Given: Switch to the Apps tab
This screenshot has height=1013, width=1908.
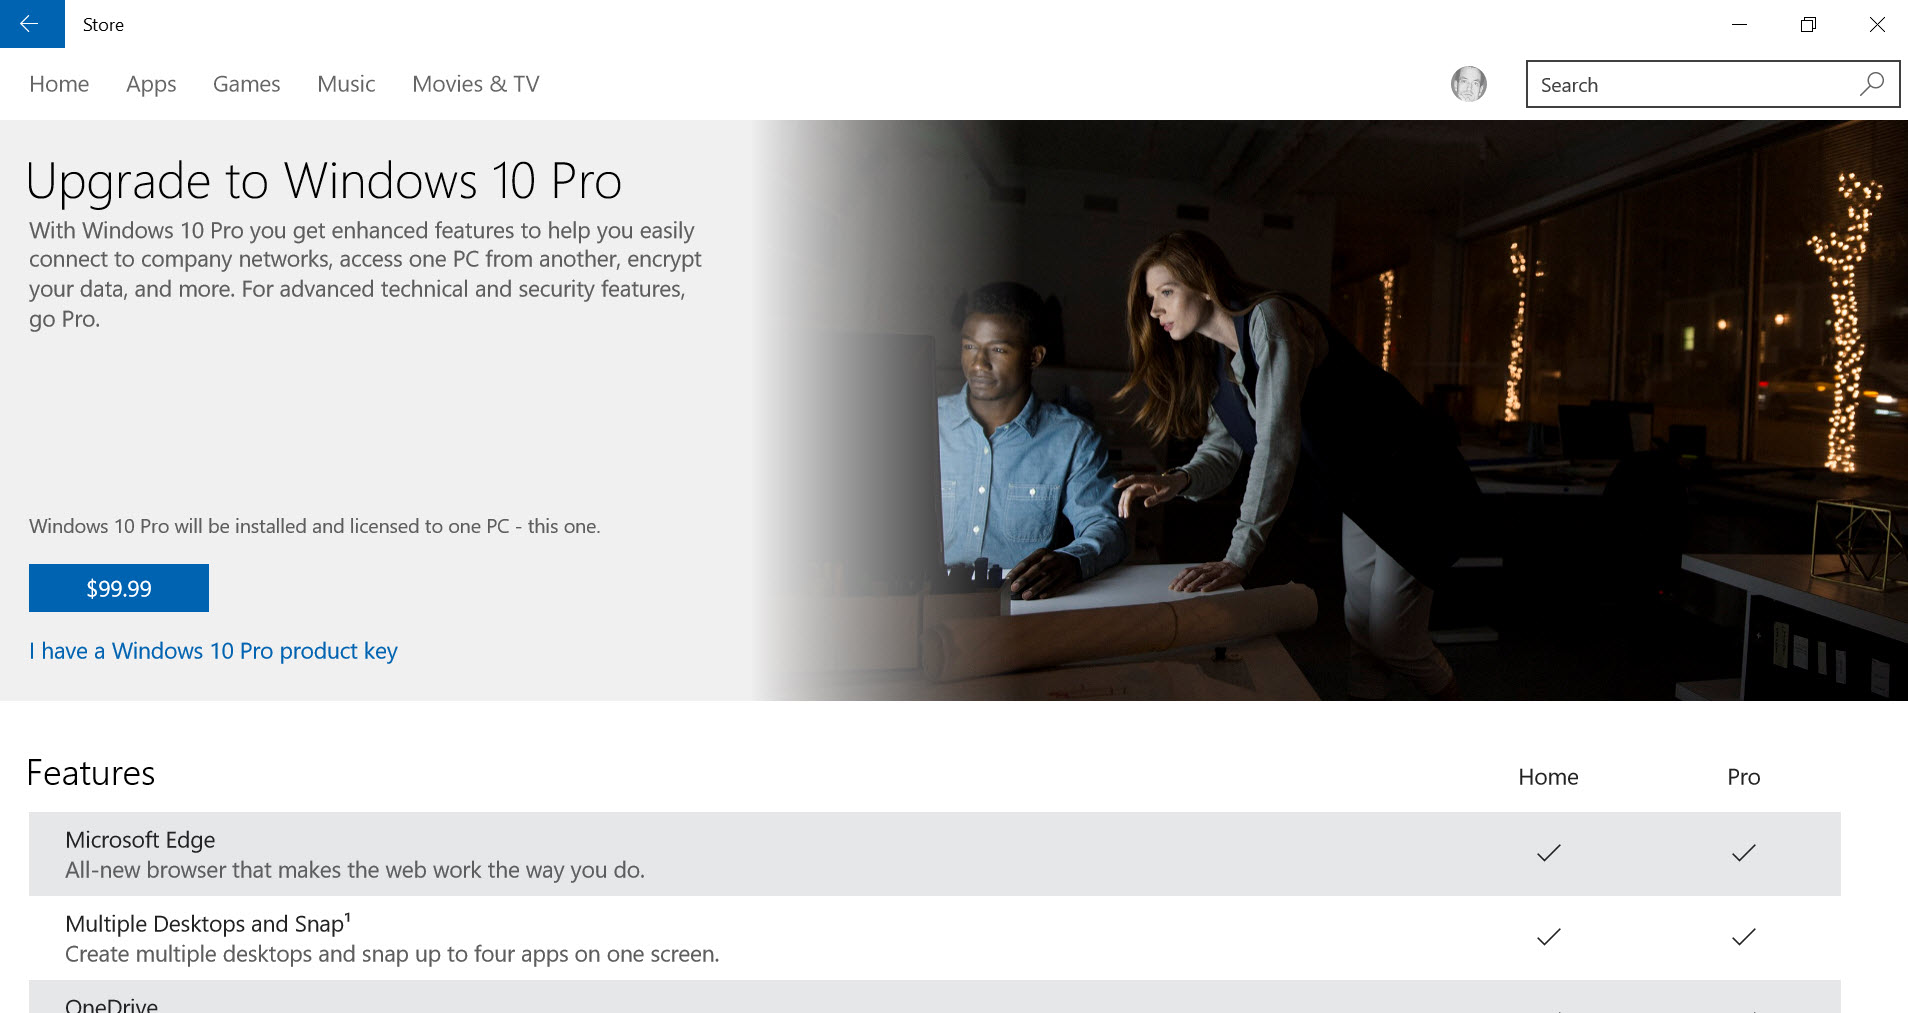Looking at the screenshot, I should click(x=151, y=84).
